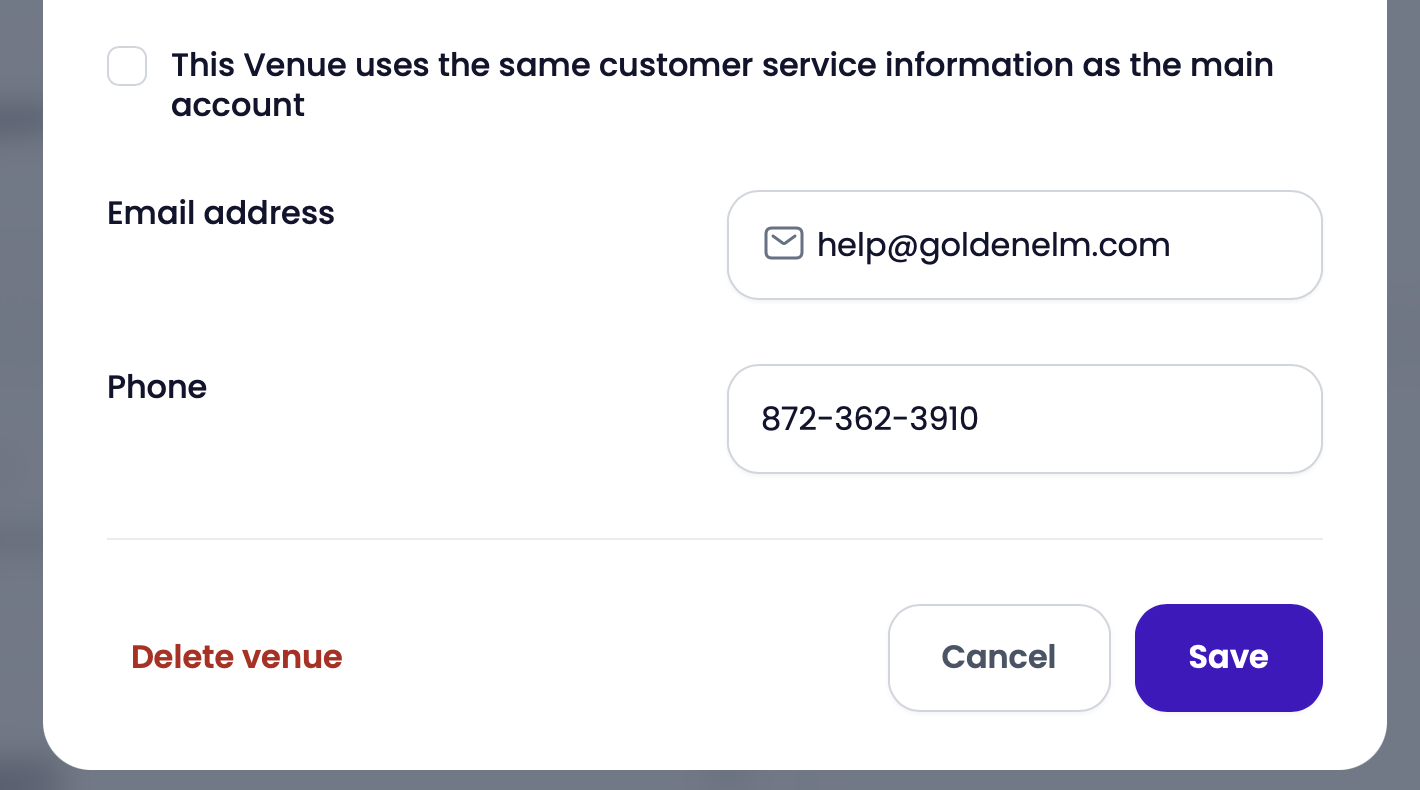Screen dimensions: 1420x790
Task: Click the Email address field label
Action: click(221, 213)
